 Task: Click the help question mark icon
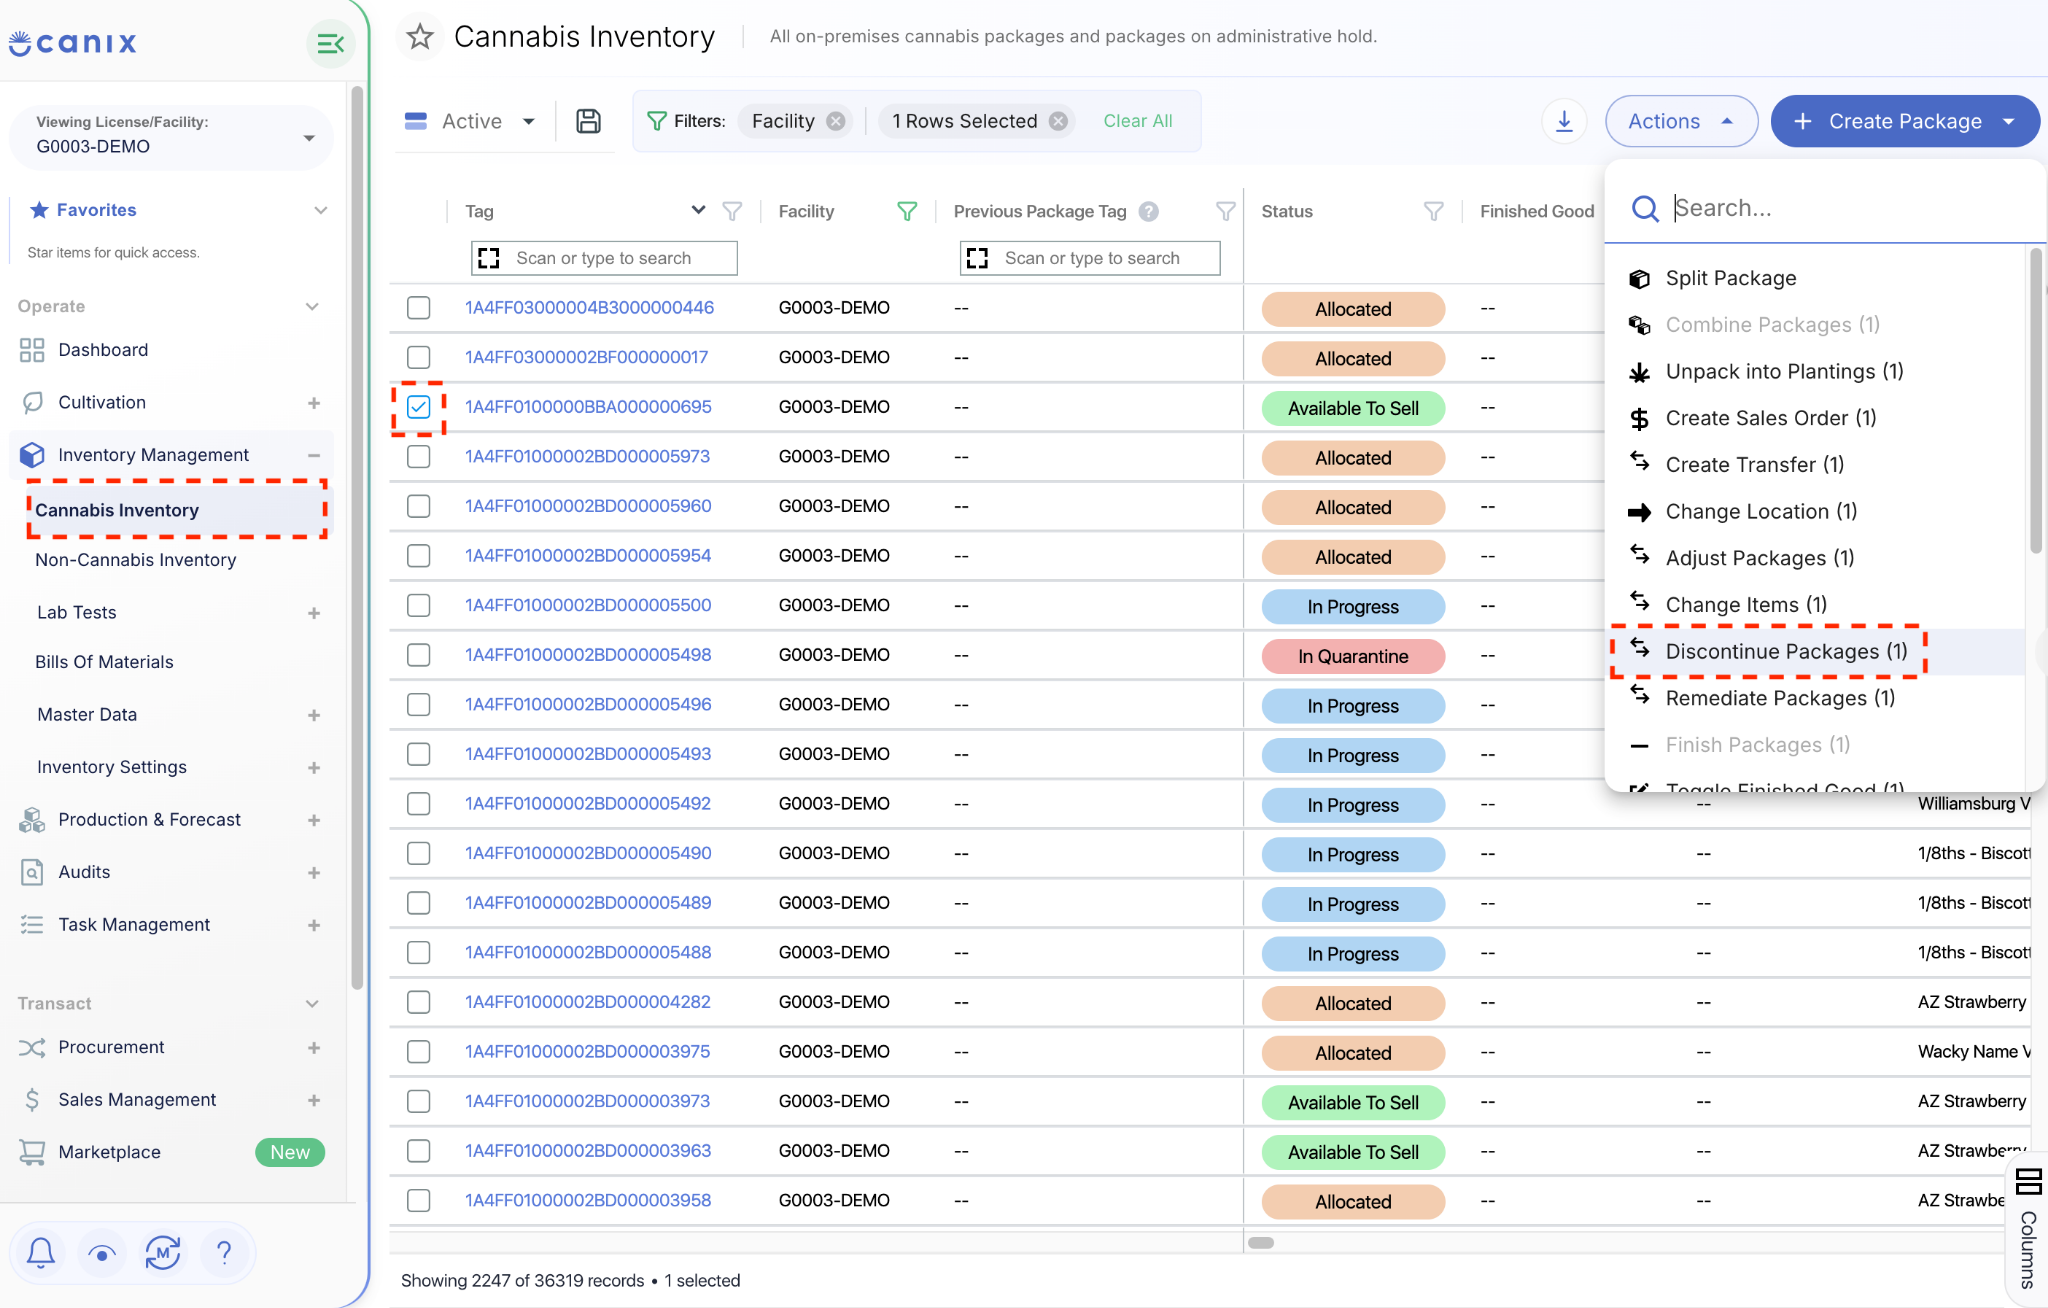(x=224, y=1252)
